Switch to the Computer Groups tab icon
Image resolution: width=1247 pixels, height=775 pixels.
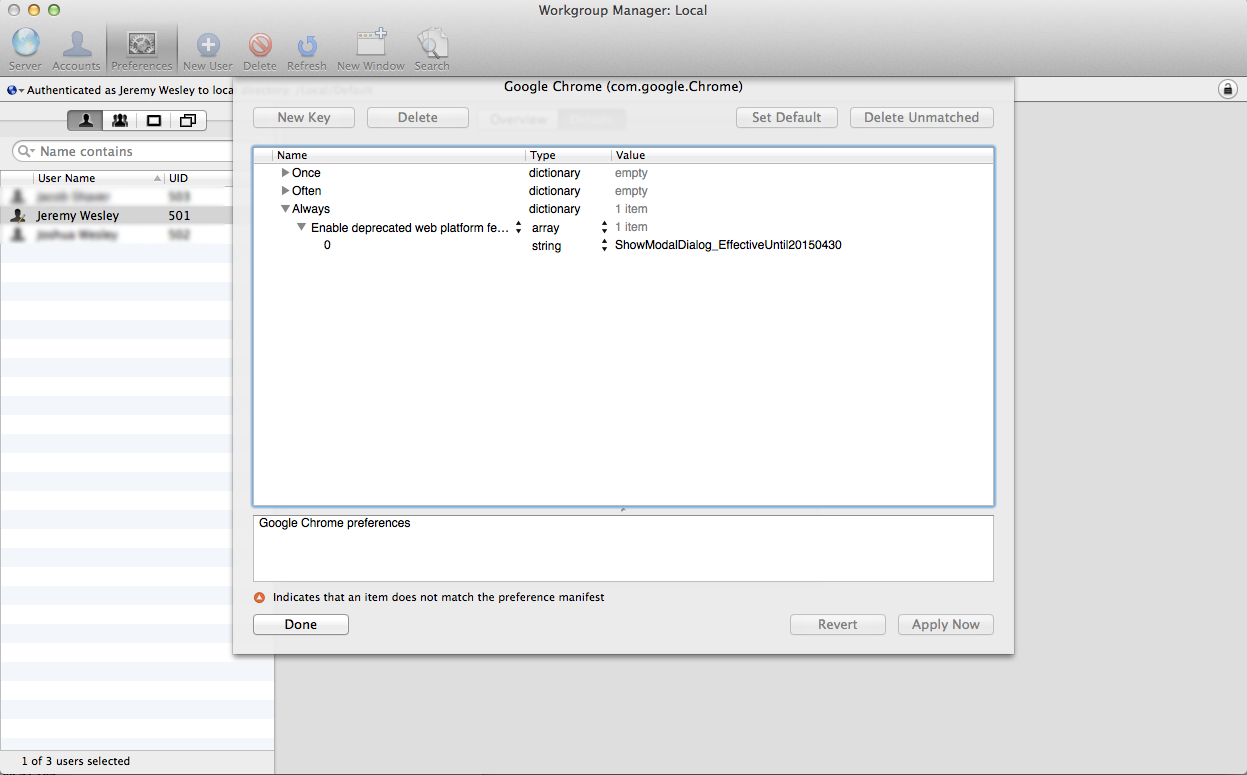point(188,120)
